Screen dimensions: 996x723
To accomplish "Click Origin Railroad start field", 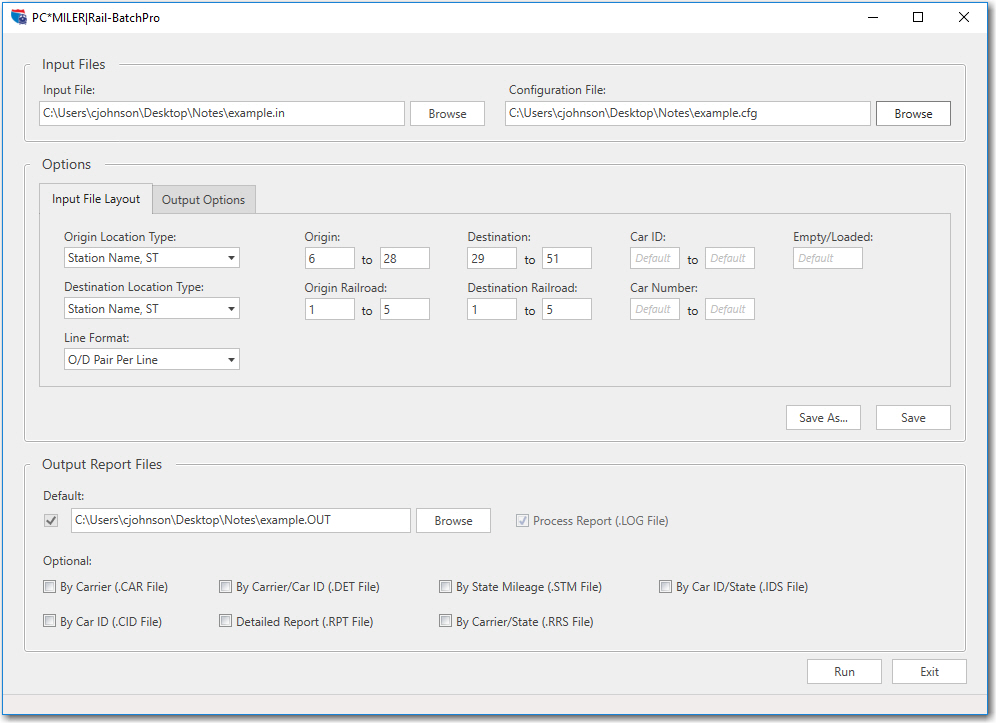I will pyautogui.click(x=330, y=309).
